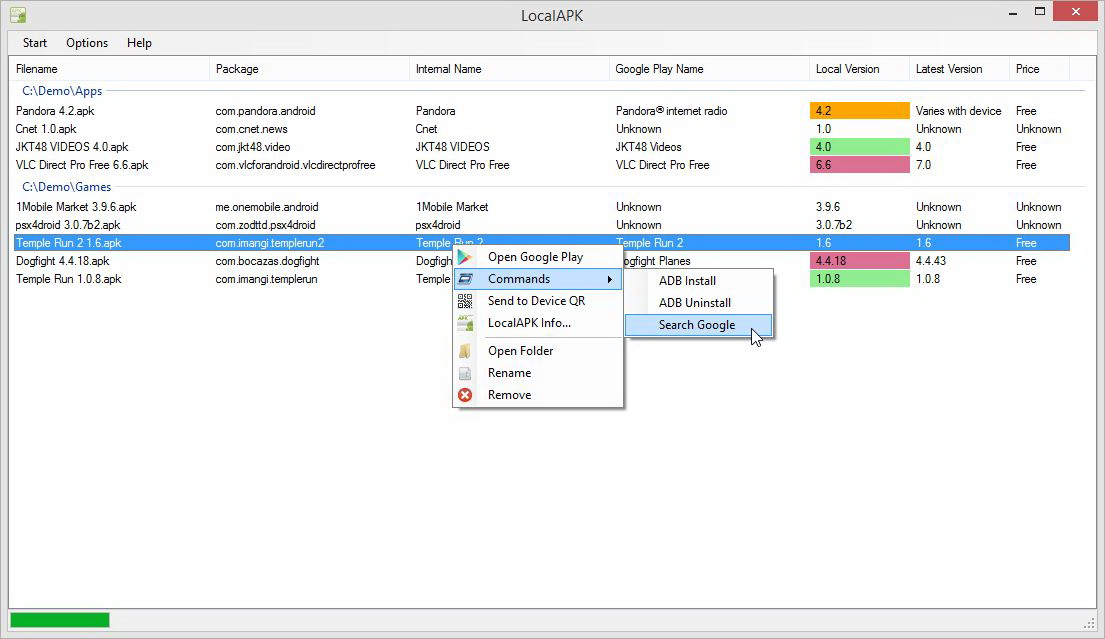The image size is (1105, 639).
Task: Click the Open Folder icon
Action: [x=465, y=351]
